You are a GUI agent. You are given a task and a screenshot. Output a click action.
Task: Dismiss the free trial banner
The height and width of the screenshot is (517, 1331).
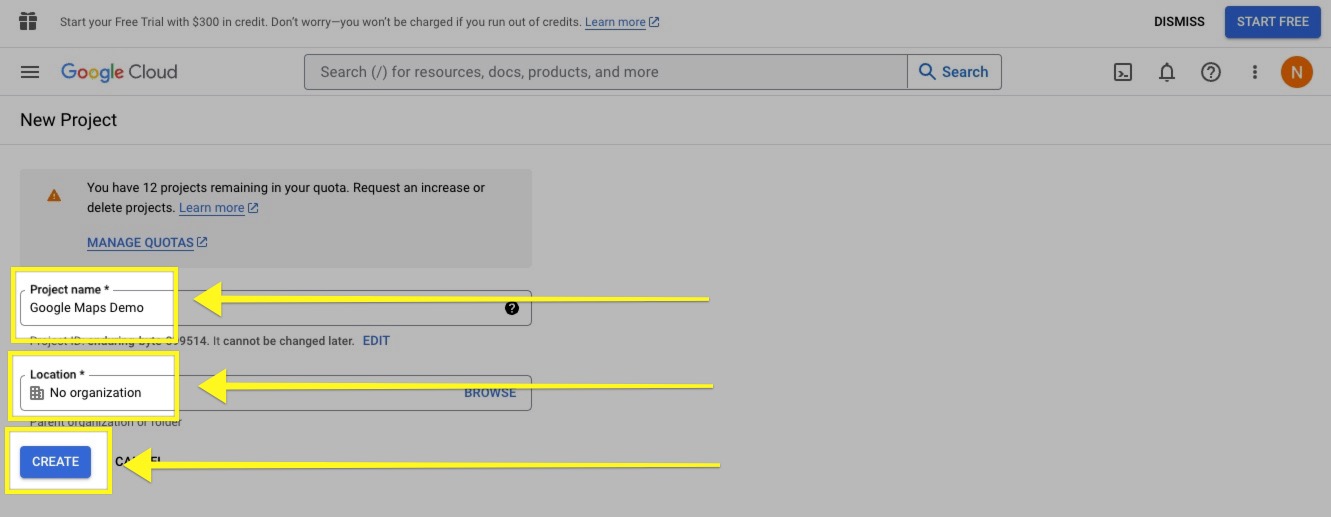pyautogui.click(x=1179, y=22)
